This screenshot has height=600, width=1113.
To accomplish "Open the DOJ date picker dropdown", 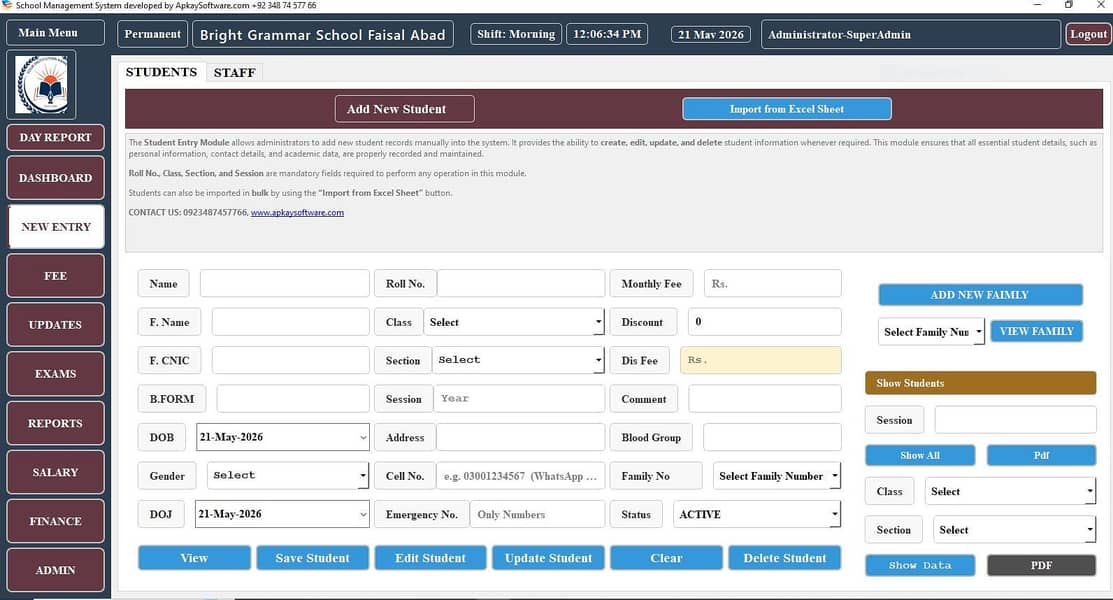I will point(283,513).
